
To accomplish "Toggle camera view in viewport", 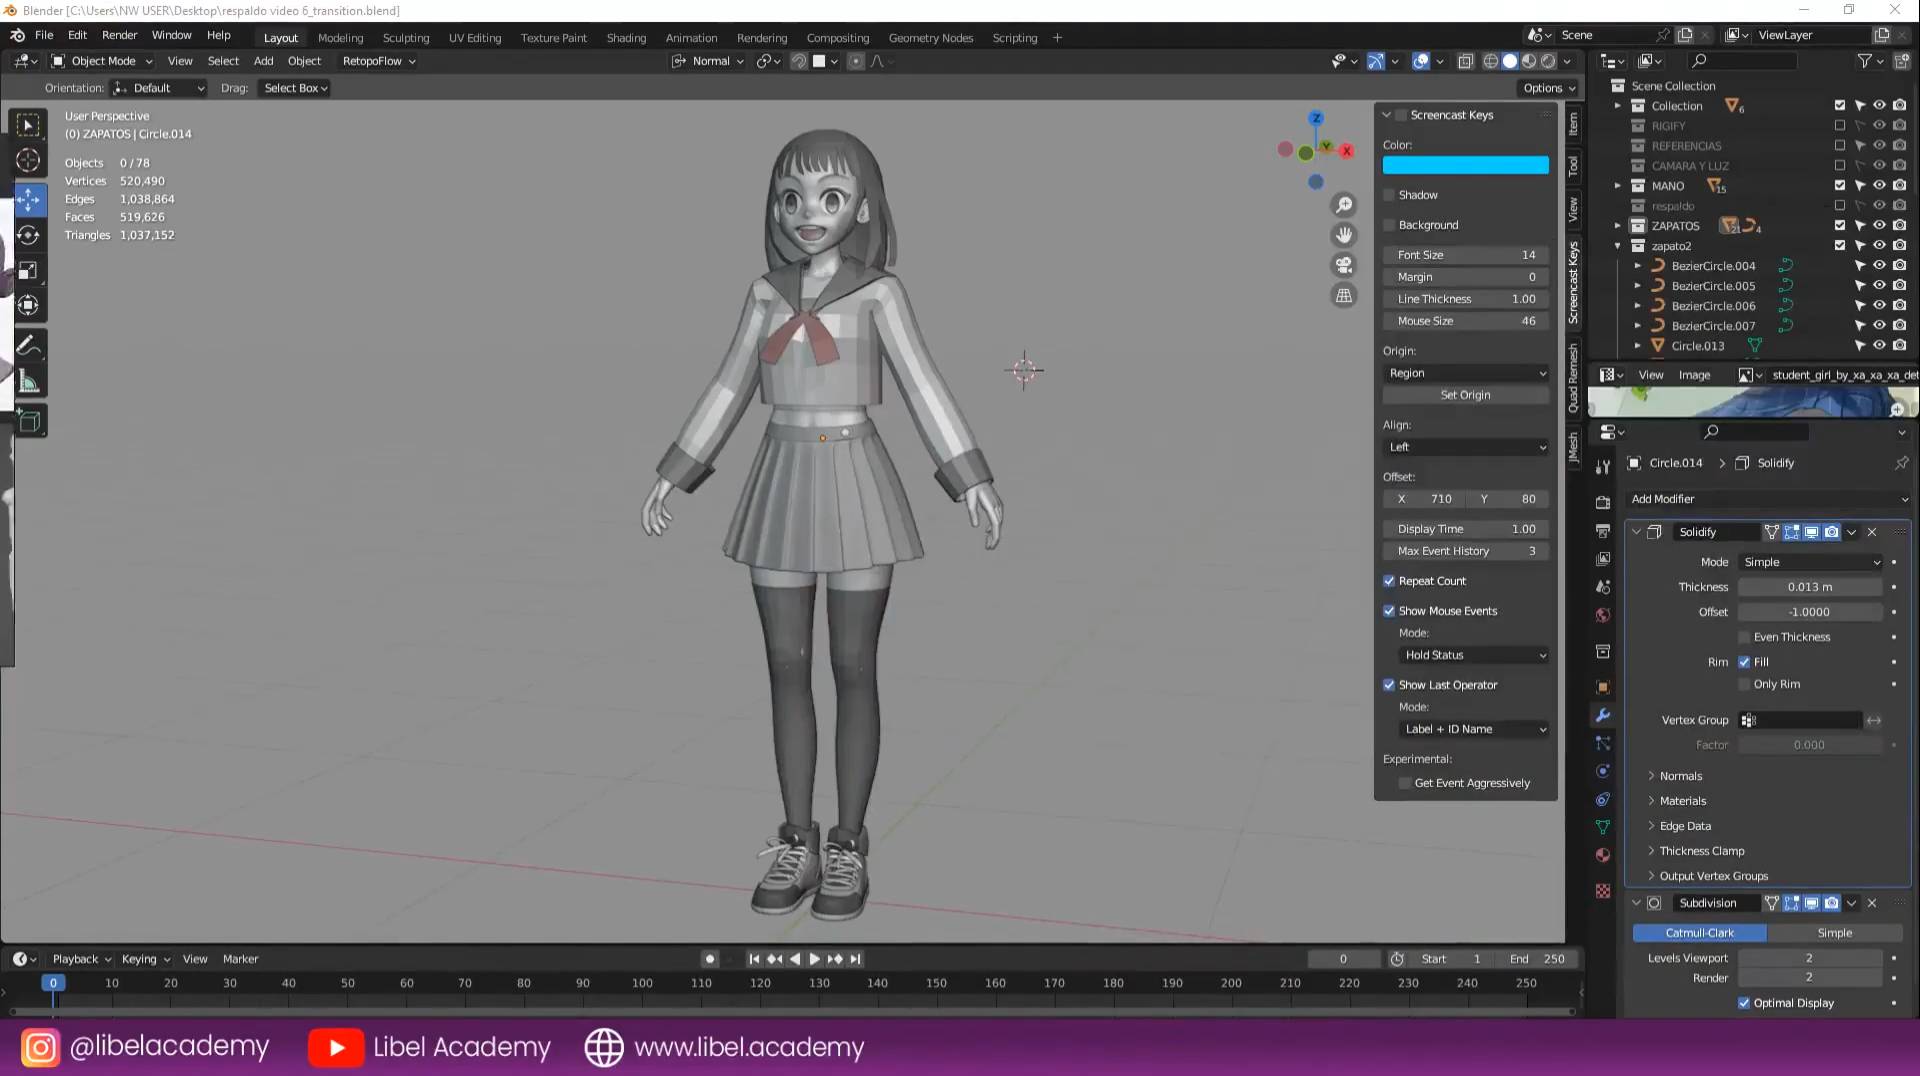I will click(1344, 265).
